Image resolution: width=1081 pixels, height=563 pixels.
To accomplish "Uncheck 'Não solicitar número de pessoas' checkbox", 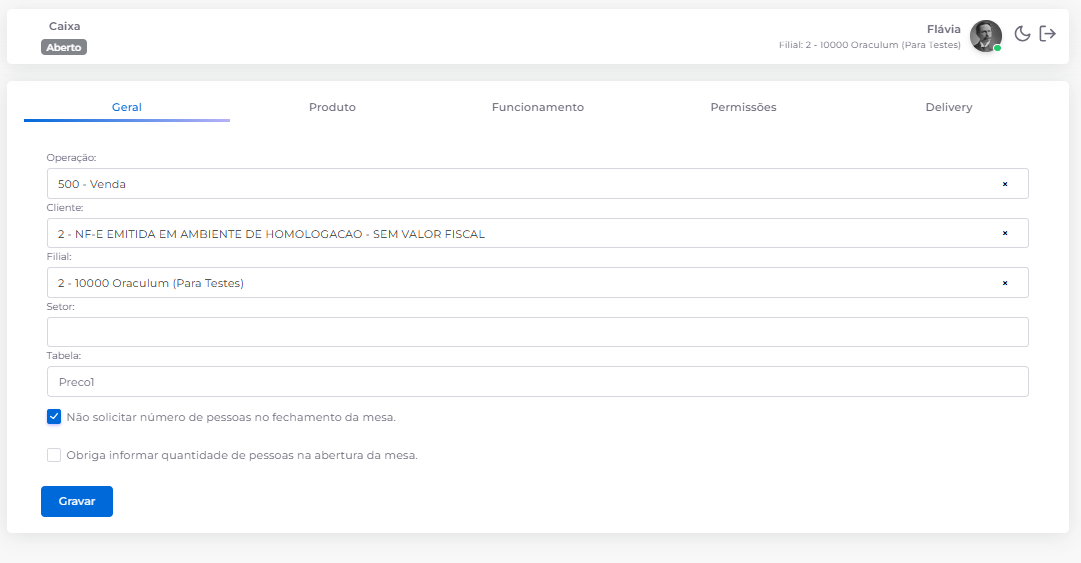I will (54, 417).
